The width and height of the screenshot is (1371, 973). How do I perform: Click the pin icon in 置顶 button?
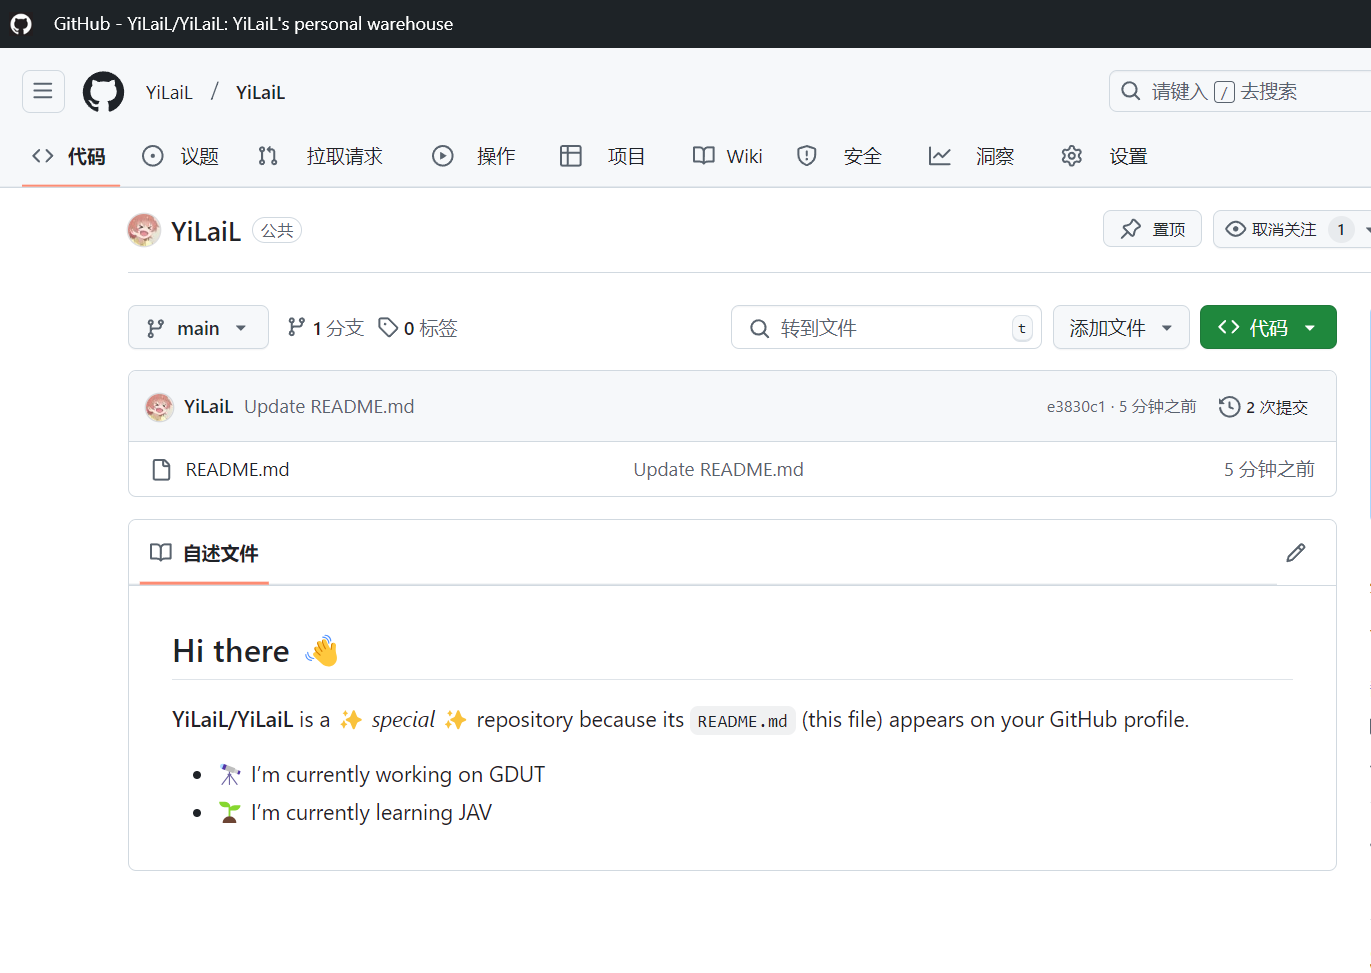(x=1131, y=229)
